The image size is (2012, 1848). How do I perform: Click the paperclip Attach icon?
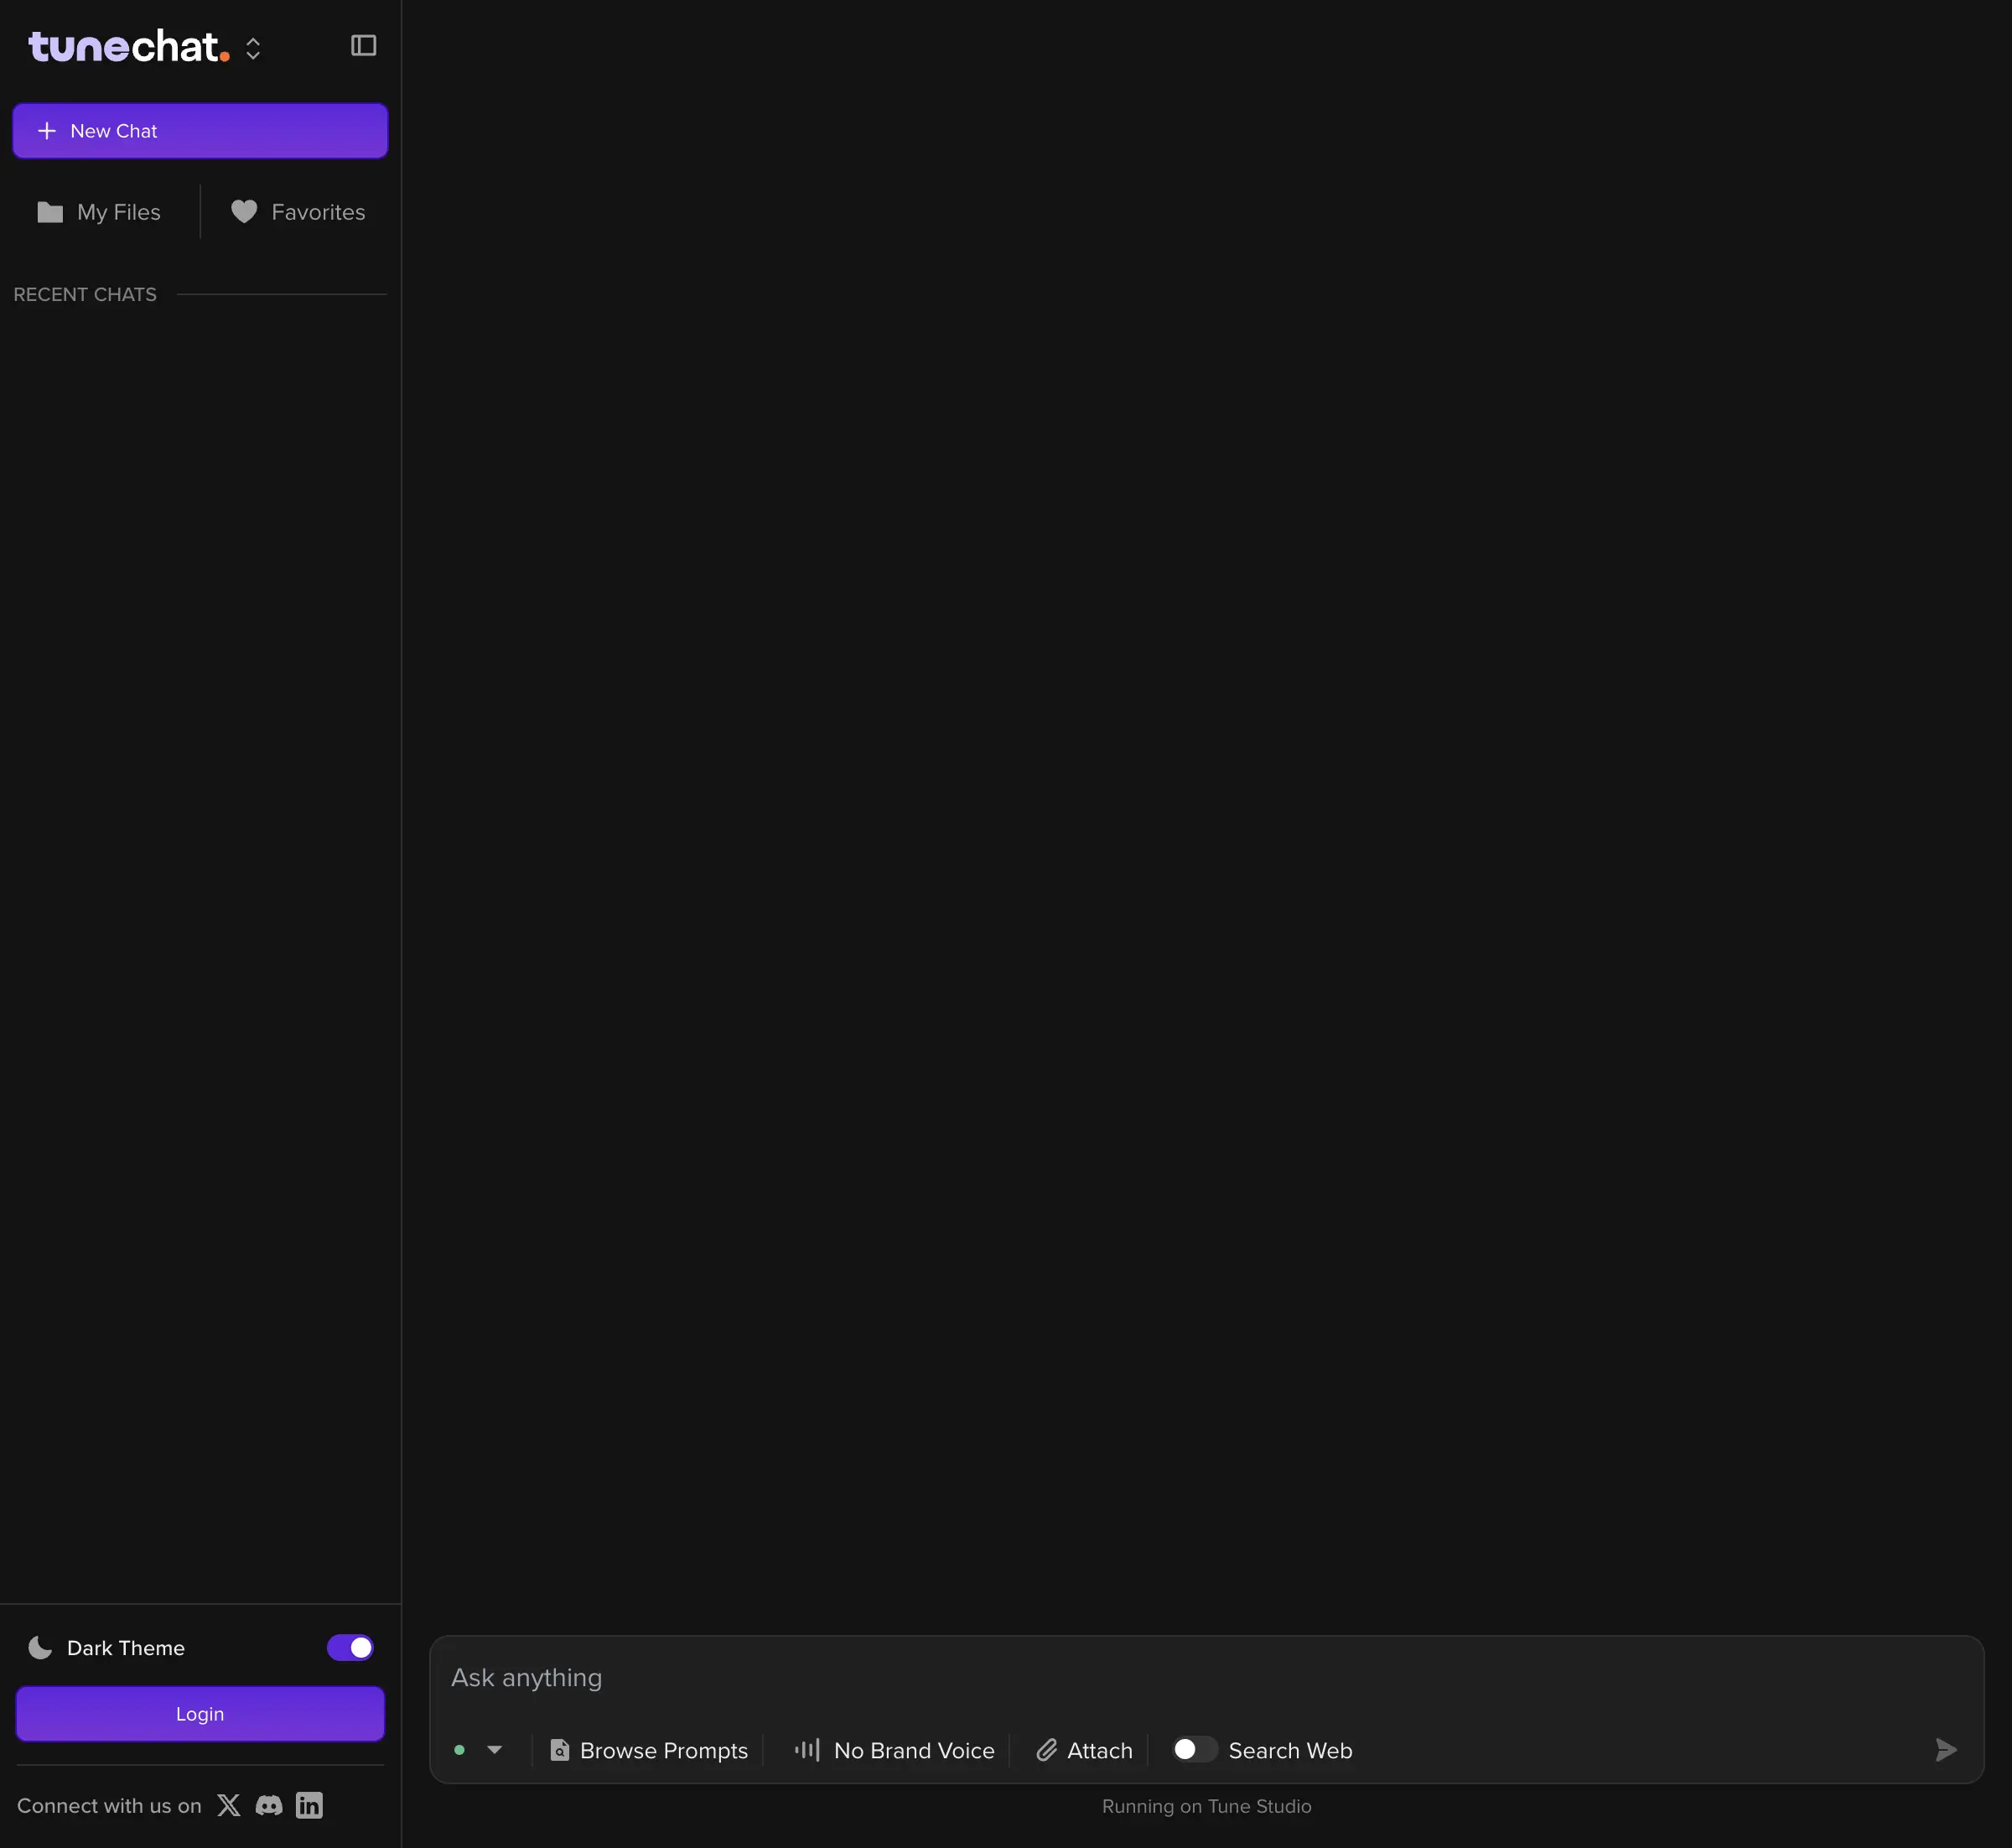pos(1047,1750)
